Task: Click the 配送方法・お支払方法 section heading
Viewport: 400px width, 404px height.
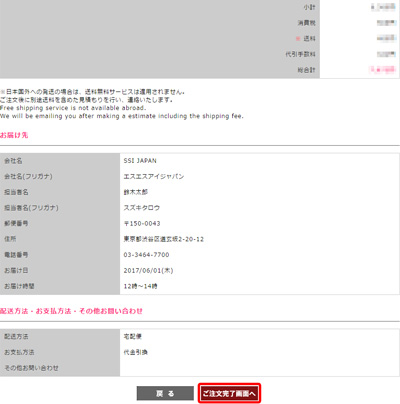Action: (x=71, y=311)
